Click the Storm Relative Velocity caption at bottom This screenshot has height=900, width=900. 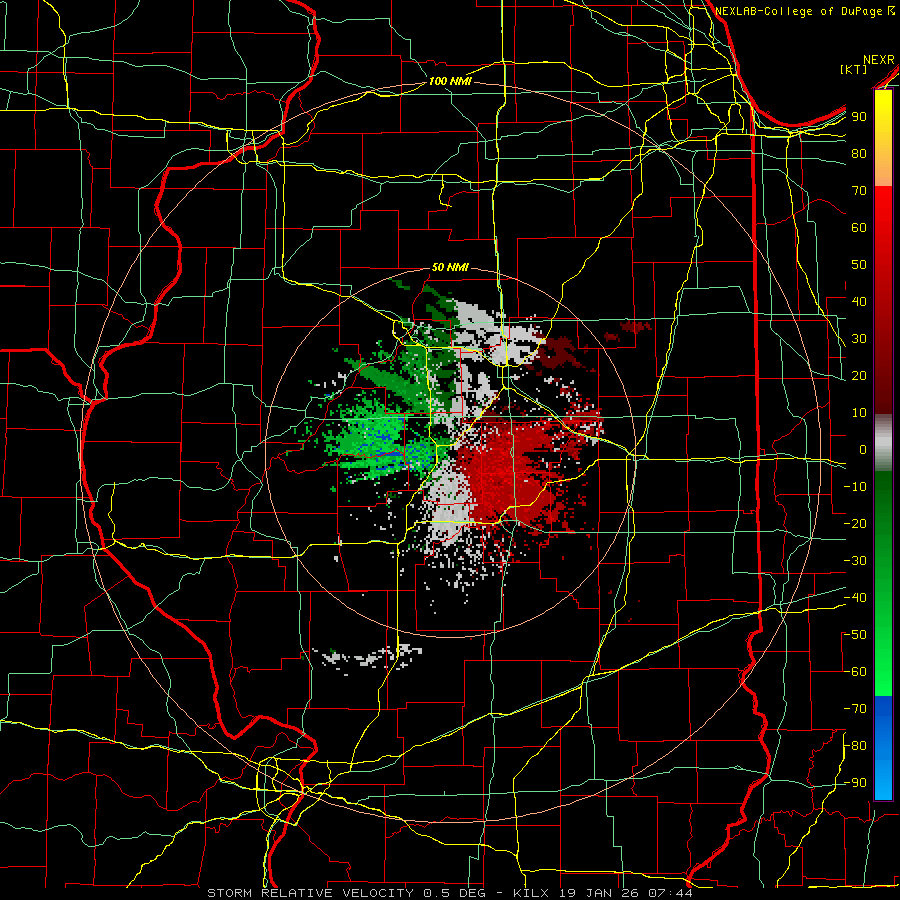[449, 893]
